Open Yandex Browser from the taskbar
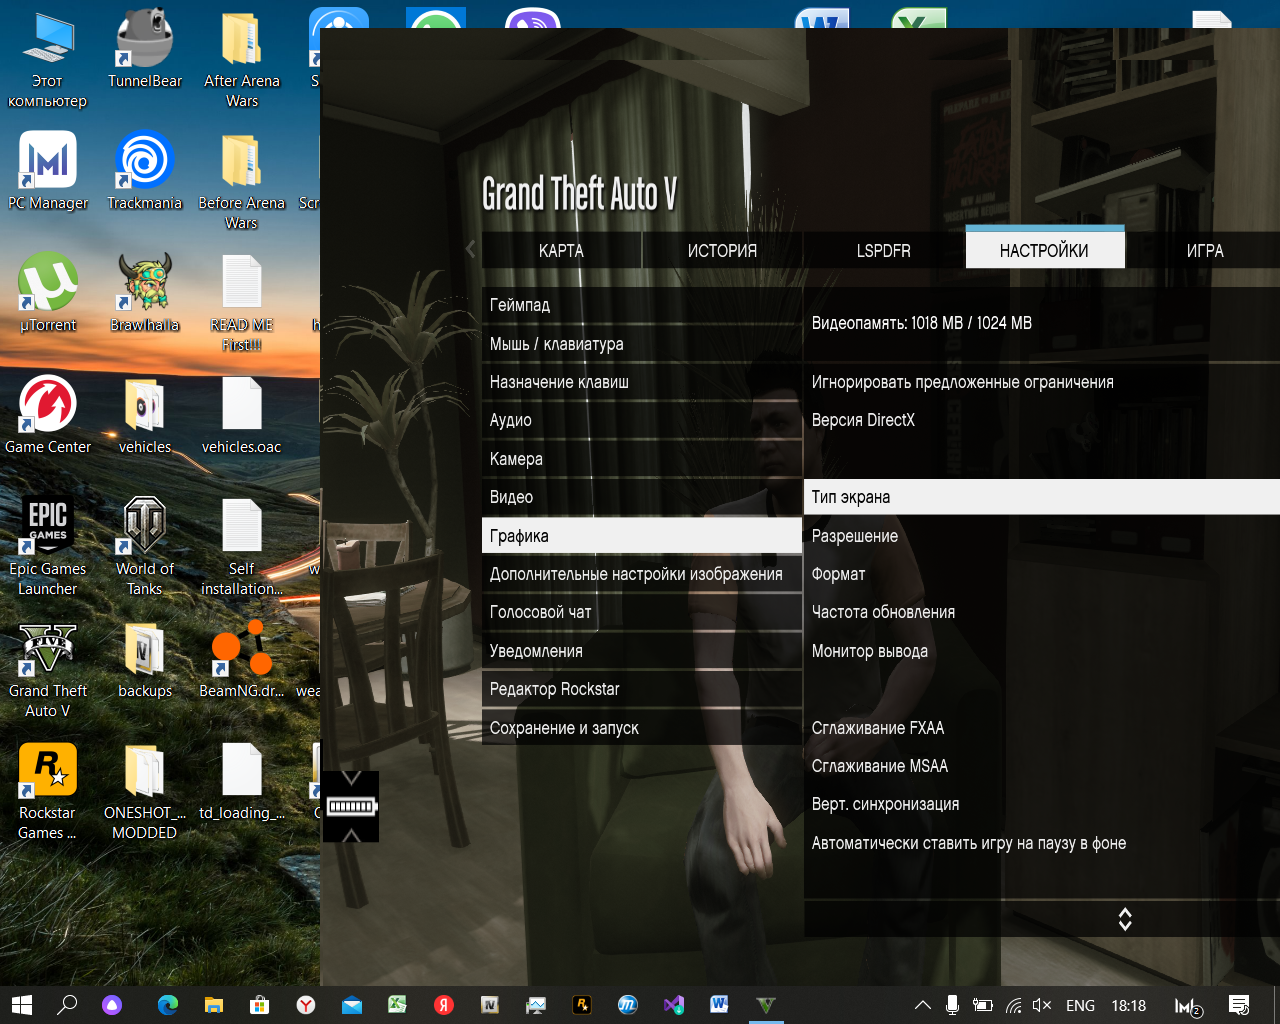Image resolution: width=1280 pixels, height=1024 pixels. click(x=306, y=1005)
